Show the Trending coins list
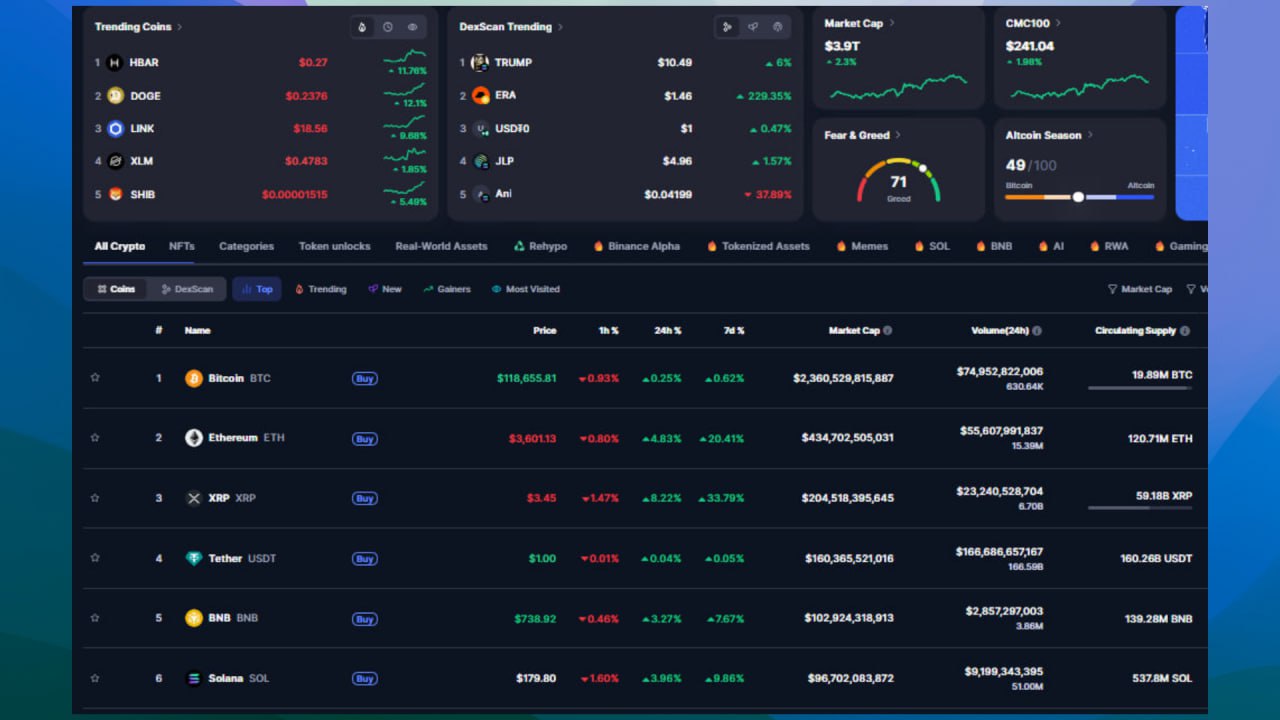Image resolution: width=1280 pixels, height=720 pixels. (x=320, y=289)
